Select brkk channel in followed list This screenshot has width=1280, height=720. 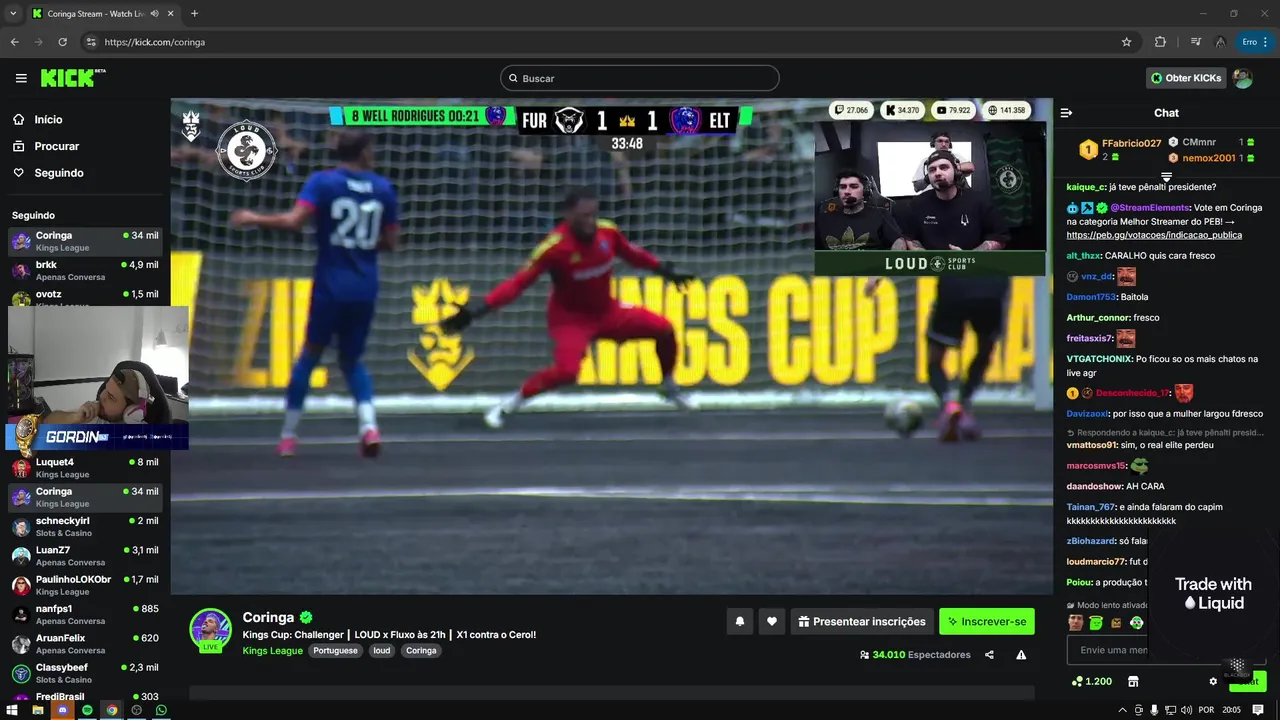(x=85, y=271)
